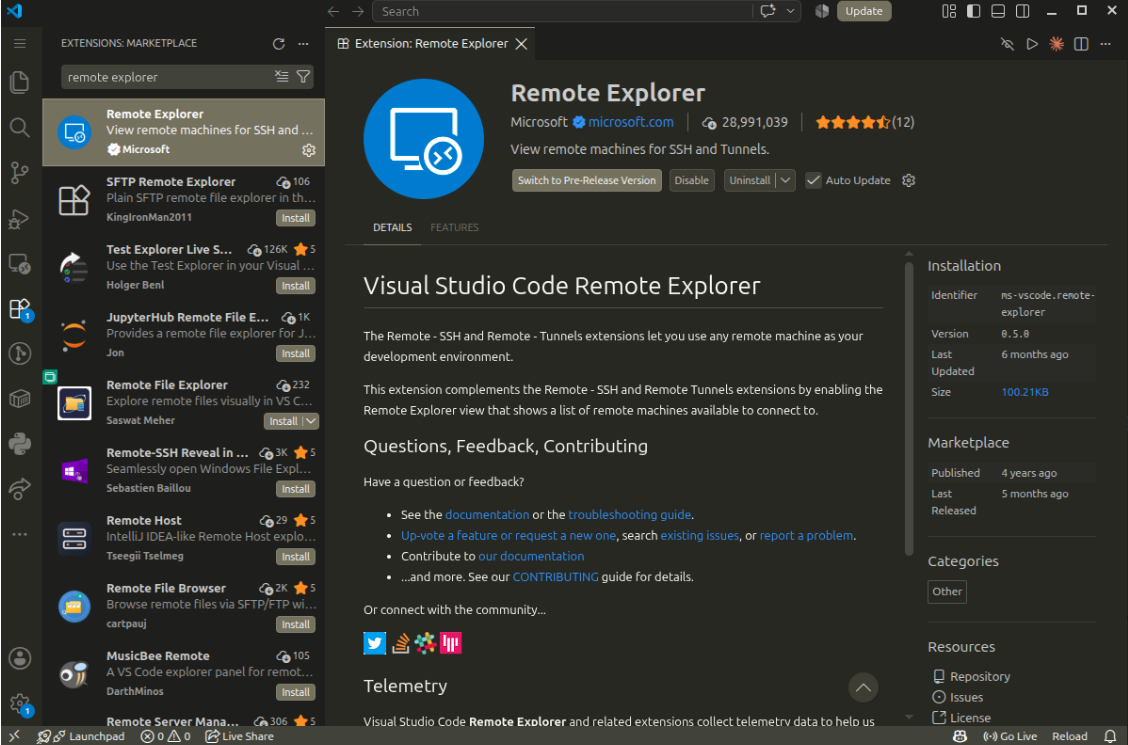Show additional views ellipsis in activity bar

click(x=19, y=534)
